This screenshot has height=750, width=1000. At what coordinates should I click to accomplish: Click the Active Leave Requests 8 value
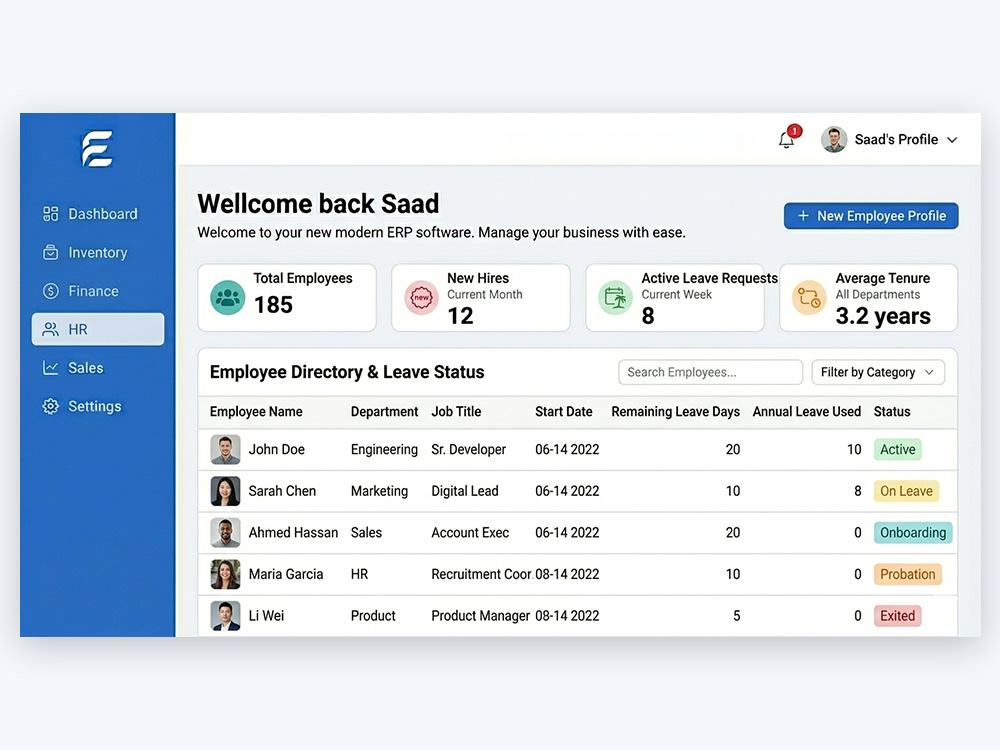click(648, 316)
